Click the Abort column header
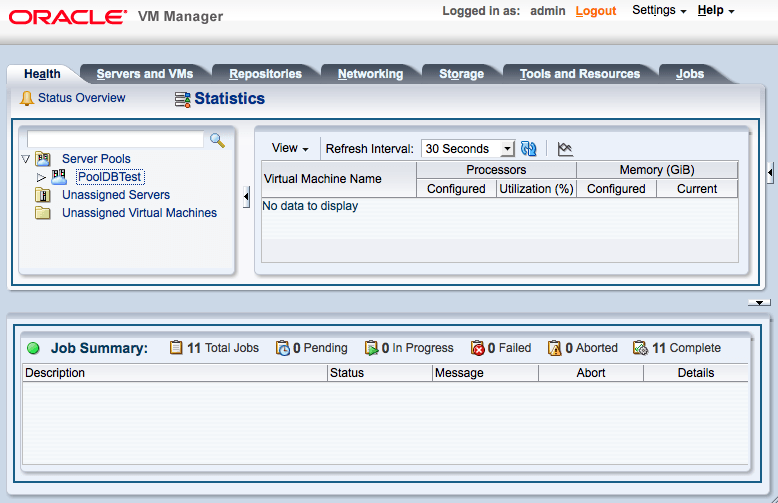This screenshot has height=503, width=778. tap(591, 373)
